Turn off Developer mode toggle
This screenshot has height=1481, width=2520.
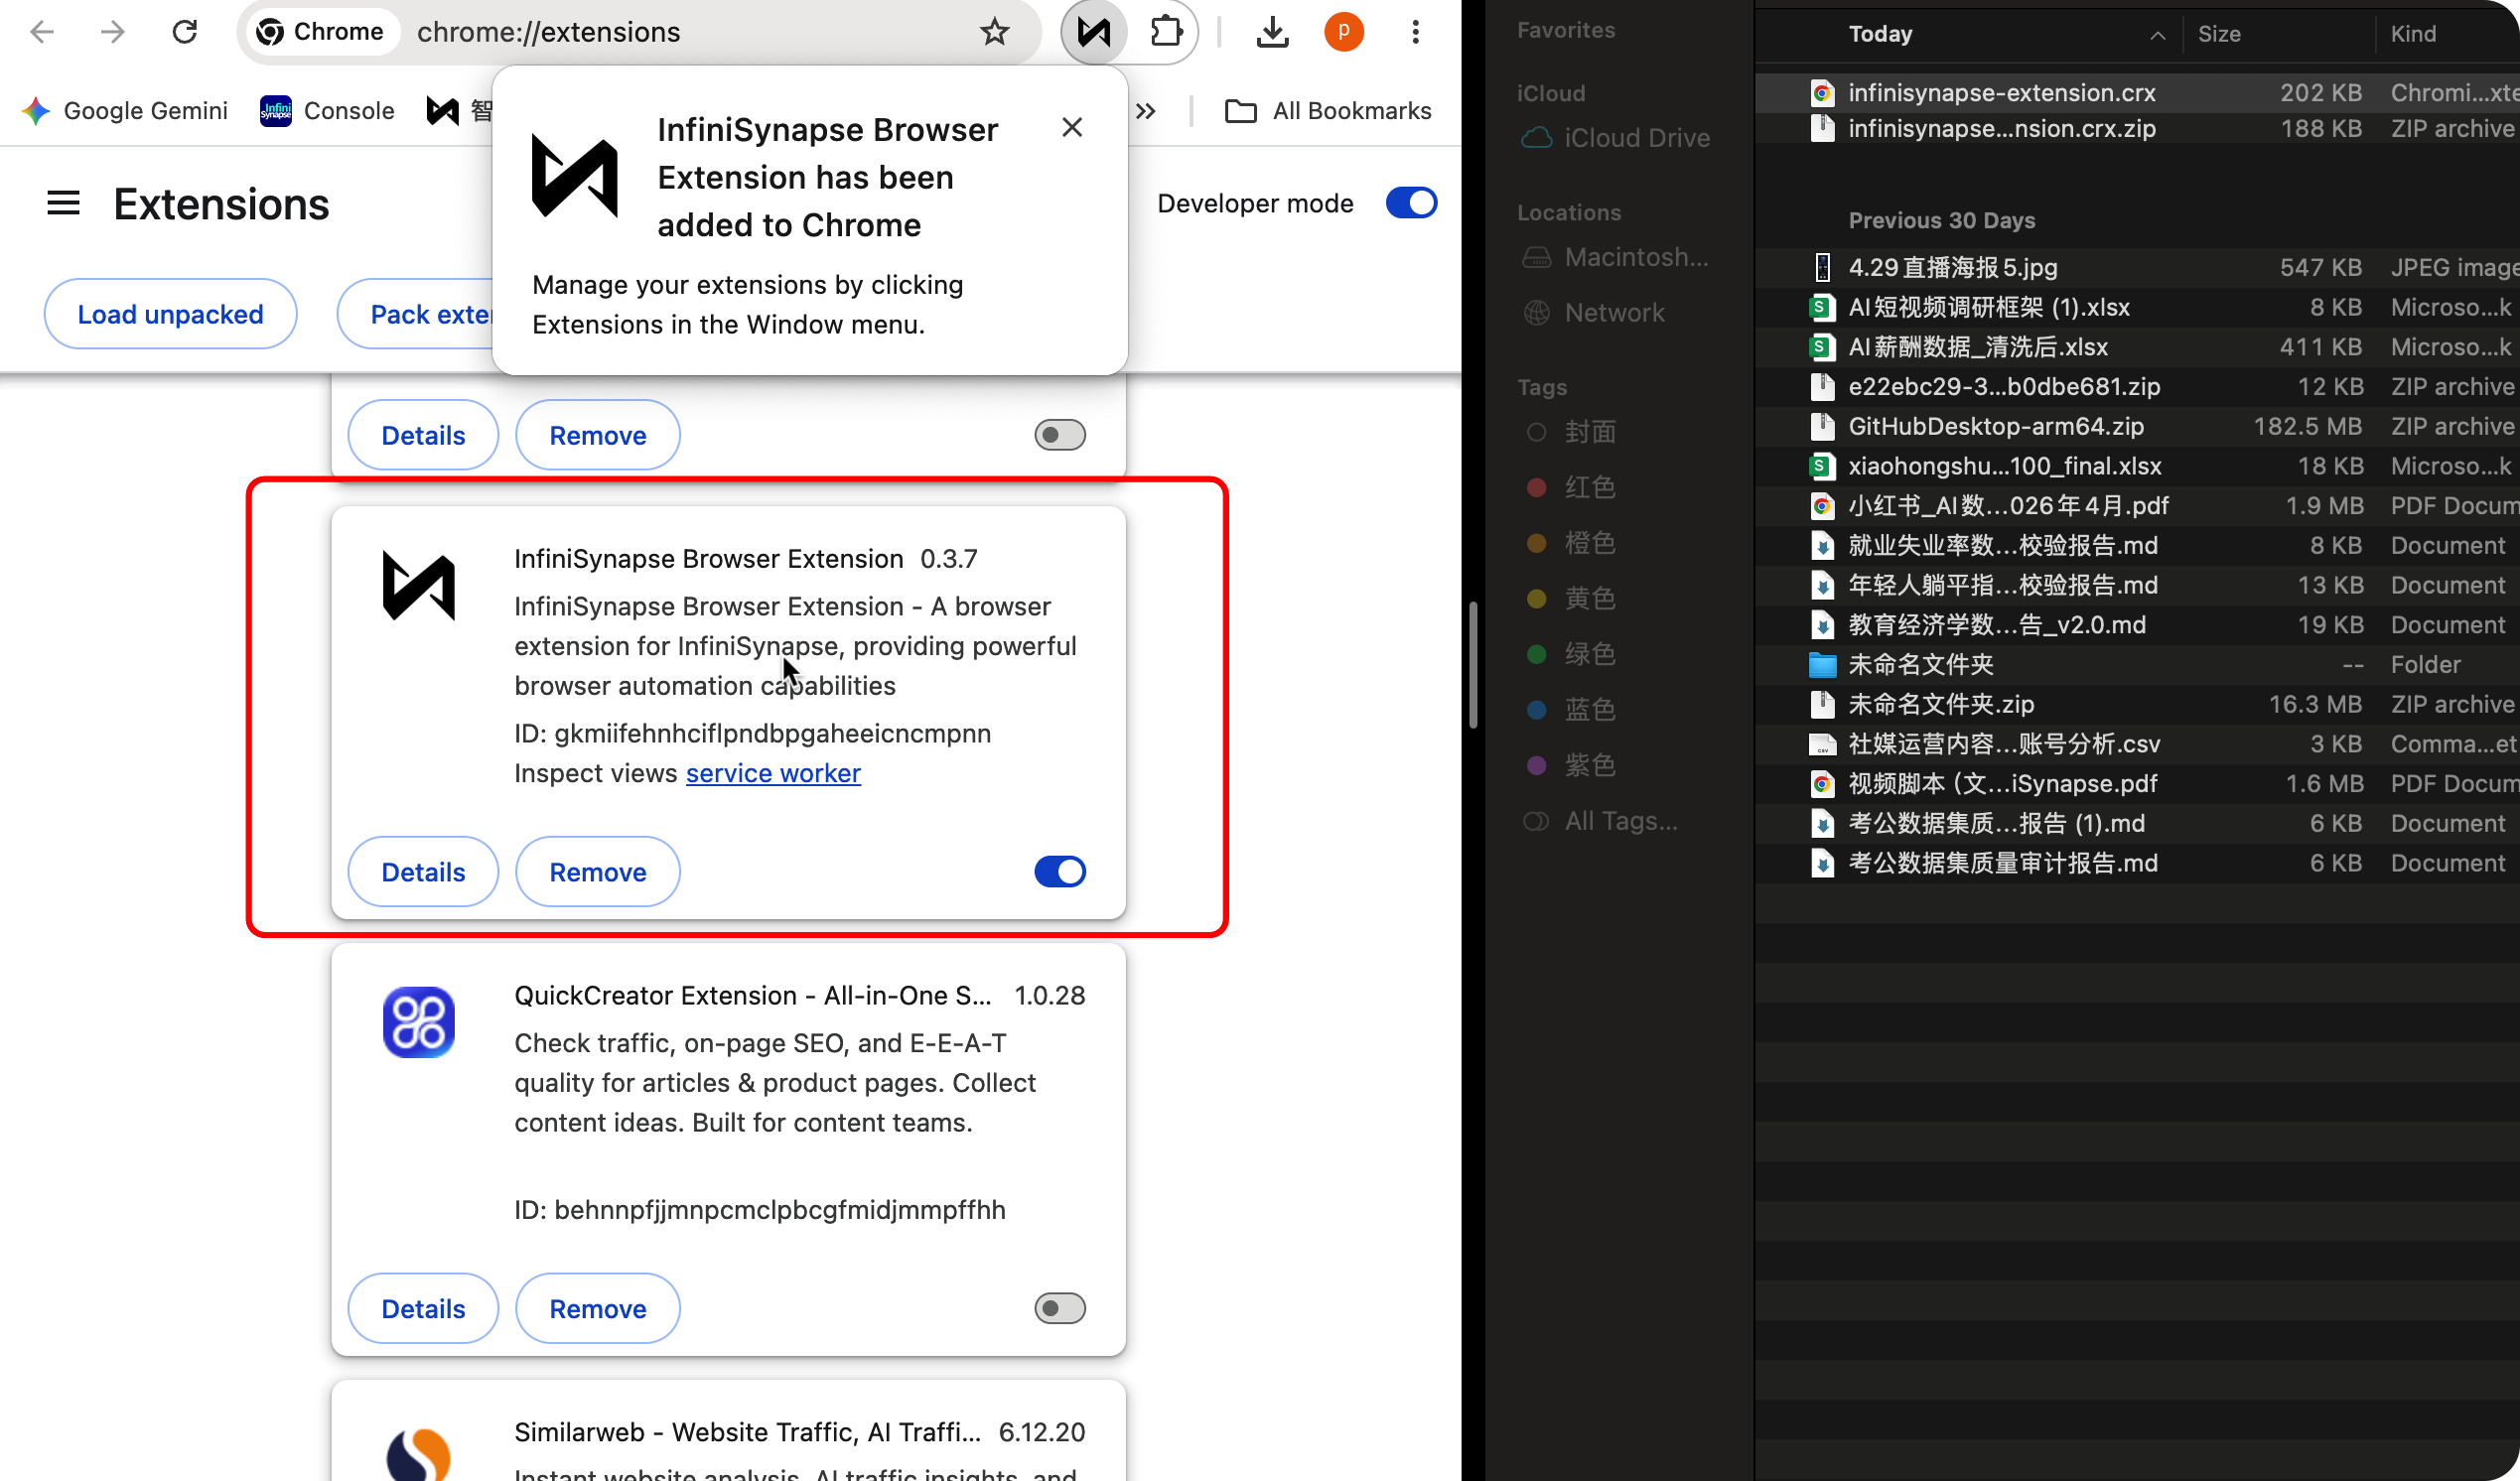pos(1411,203)
